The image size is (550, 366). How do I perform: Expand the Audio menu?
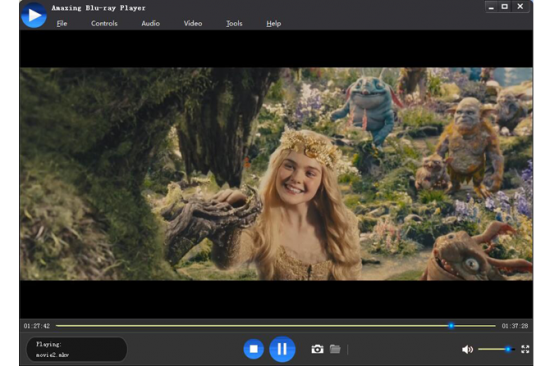pyautogui.click(x=150, y=24)
